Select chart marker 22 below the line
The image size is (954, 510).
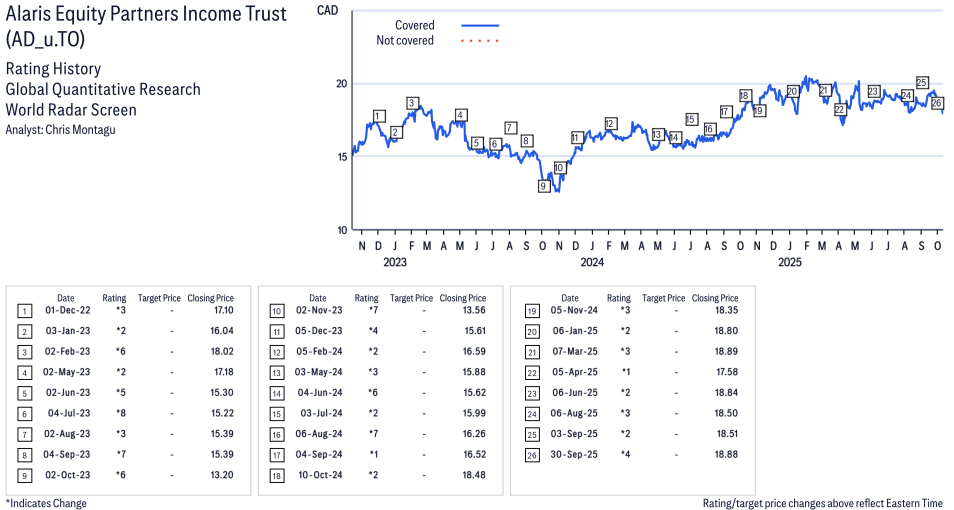(840, 109)
